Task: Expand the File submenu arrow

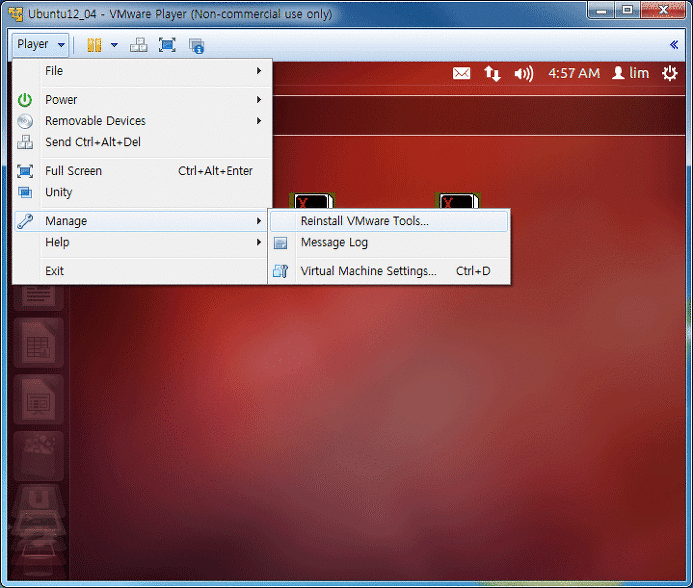Action: coord(259,71)
